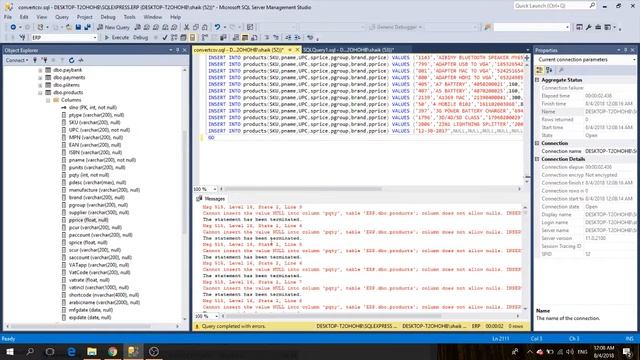Image resolution: width=640 pixels, height=360 pixels.
Task: Execute the current query
Action: coord(117,38)
